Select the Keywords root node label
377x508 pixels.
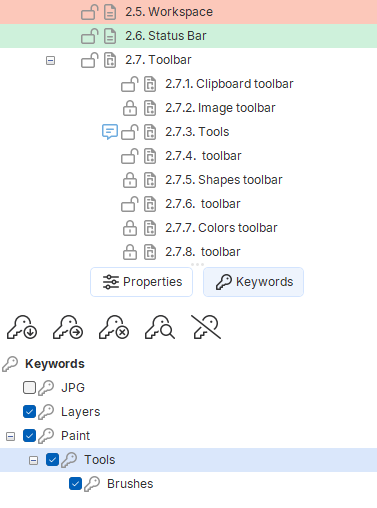coord(55,364)
